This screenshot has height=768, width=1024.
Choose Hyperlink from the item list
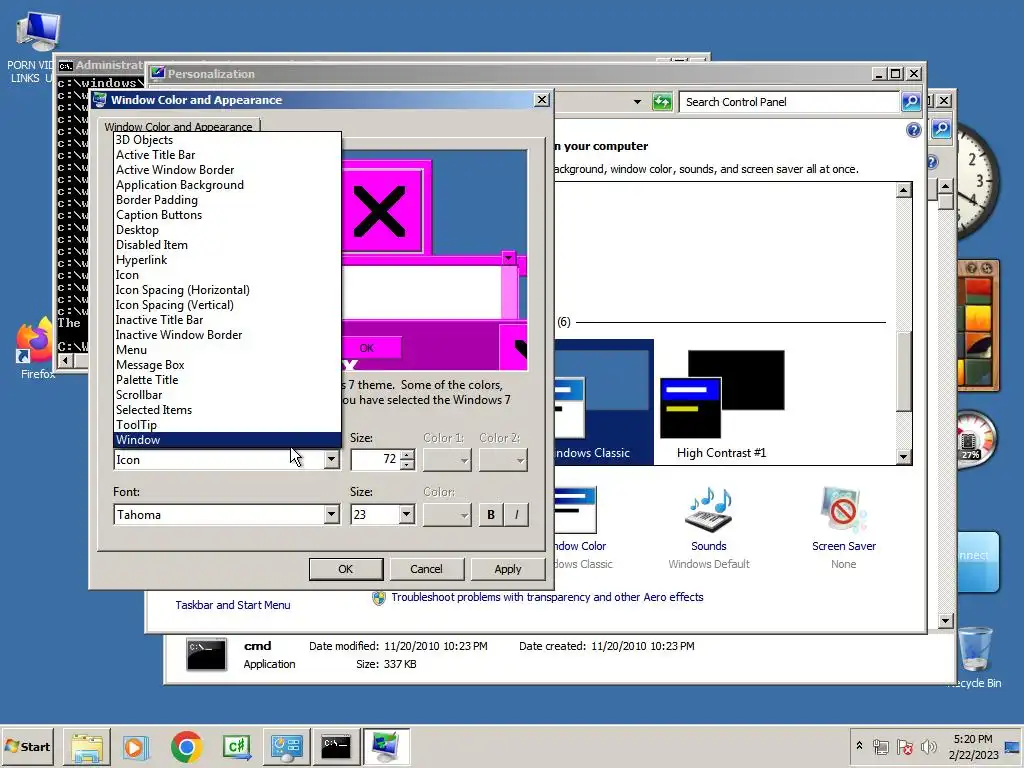(227, 260)
